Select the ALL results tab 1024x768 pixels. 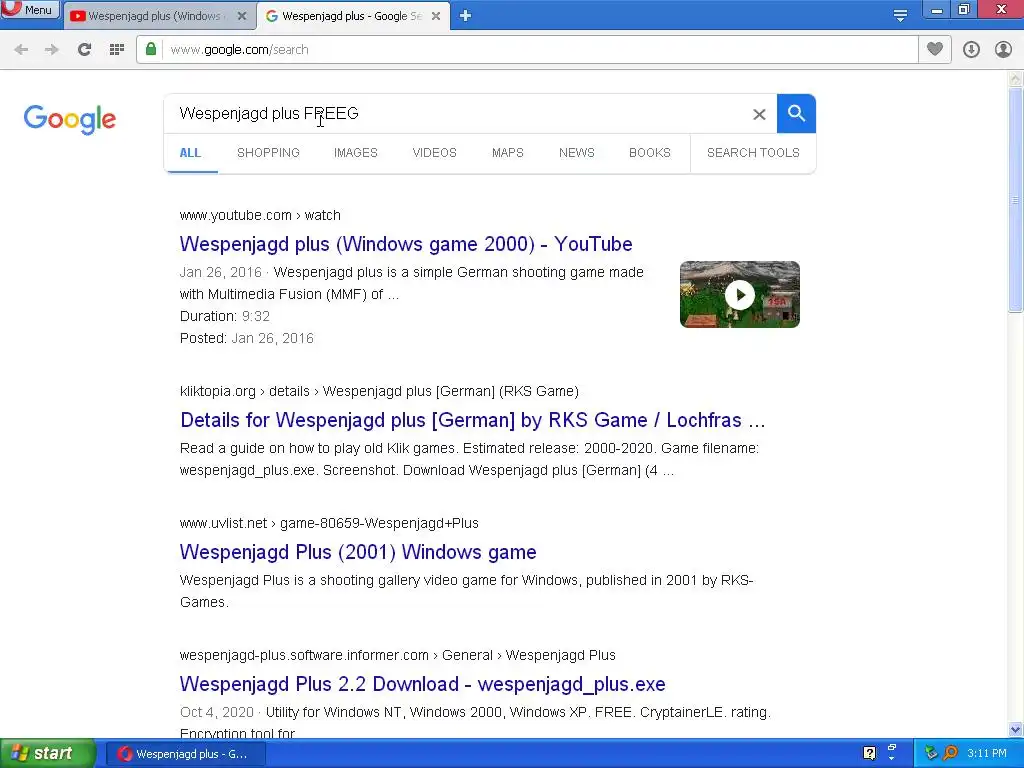(x=190, y=153)
